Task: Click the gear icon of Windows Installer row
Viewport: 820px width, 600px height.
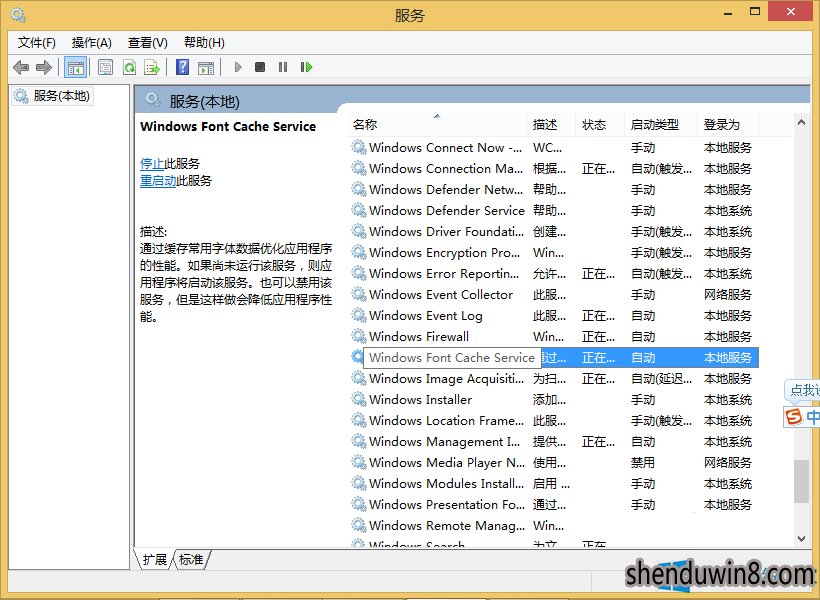Action: coord(359,399)
